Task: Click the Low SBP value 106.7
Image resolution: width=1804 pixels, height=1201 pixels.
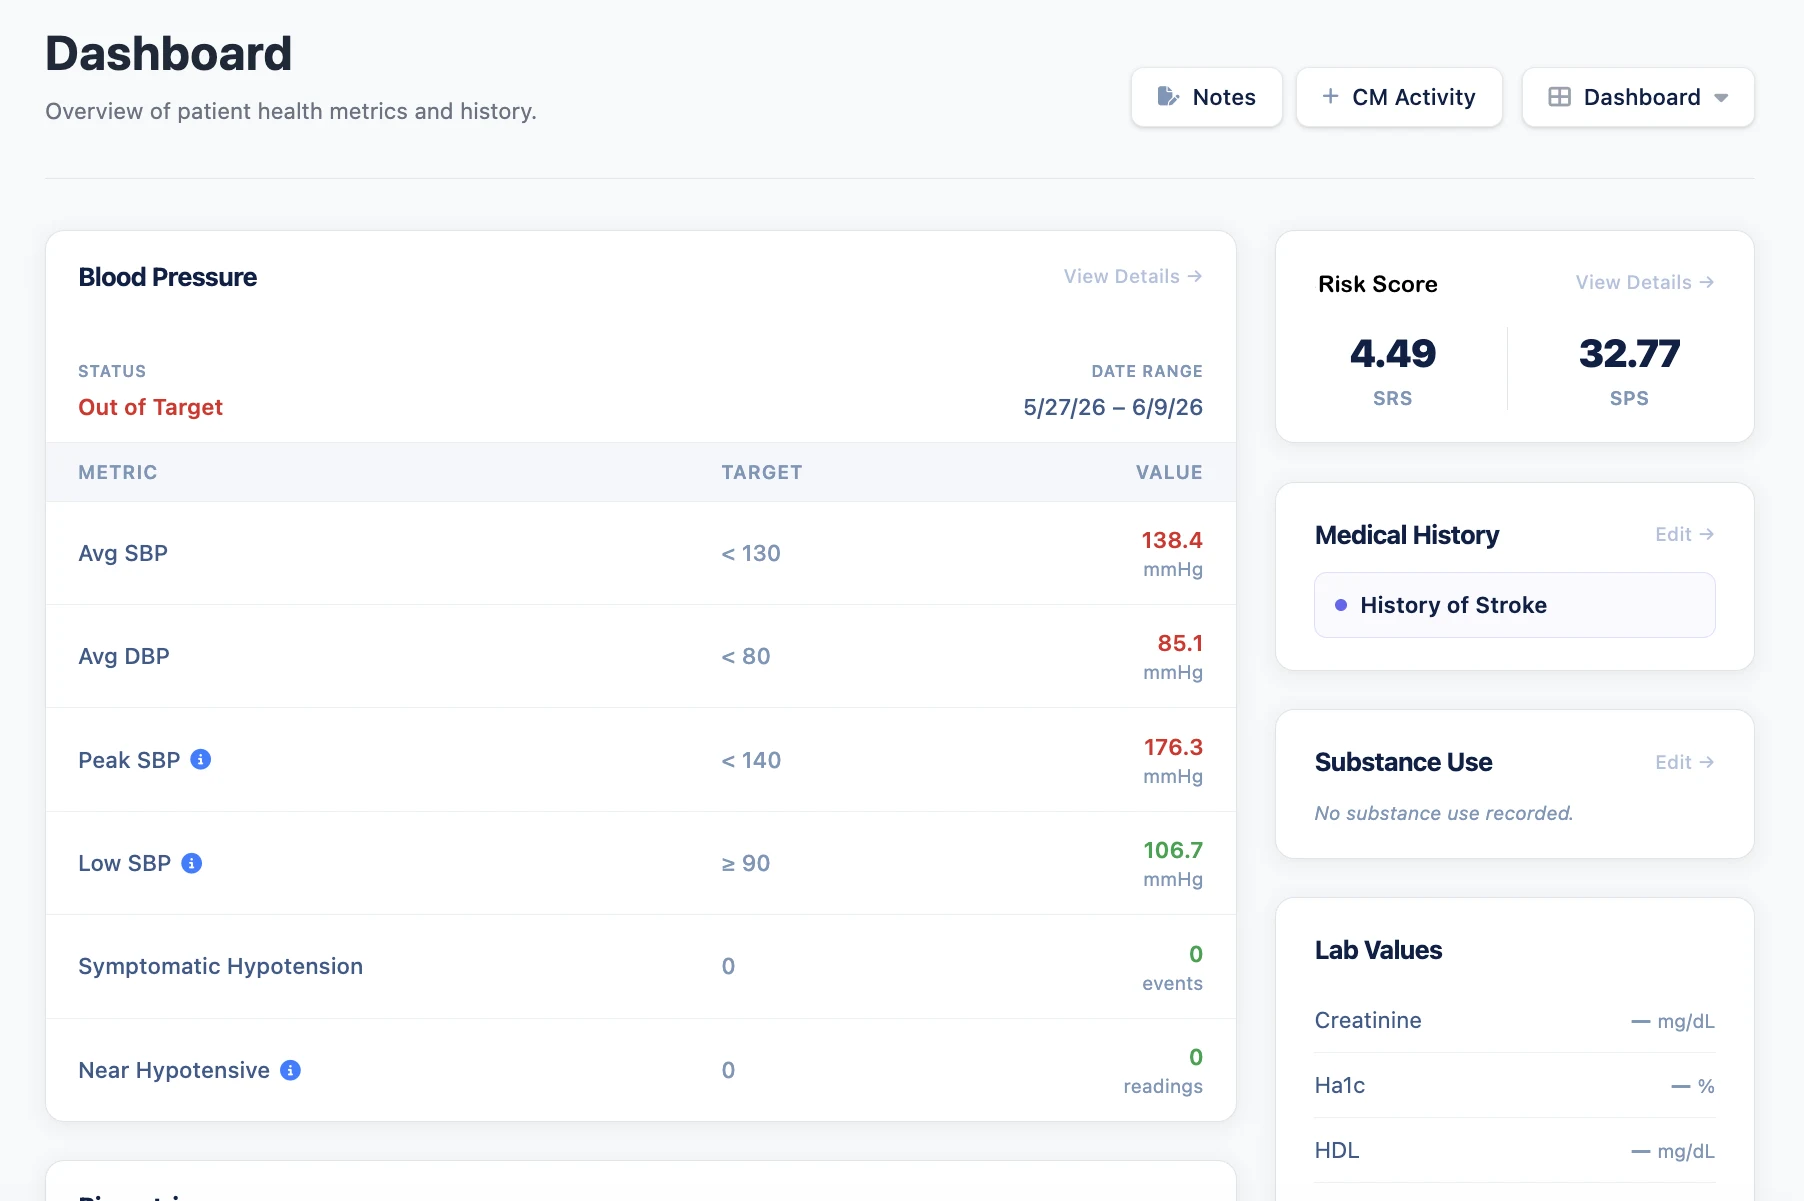Action: pyautogui.click(x=1173, y=850)
